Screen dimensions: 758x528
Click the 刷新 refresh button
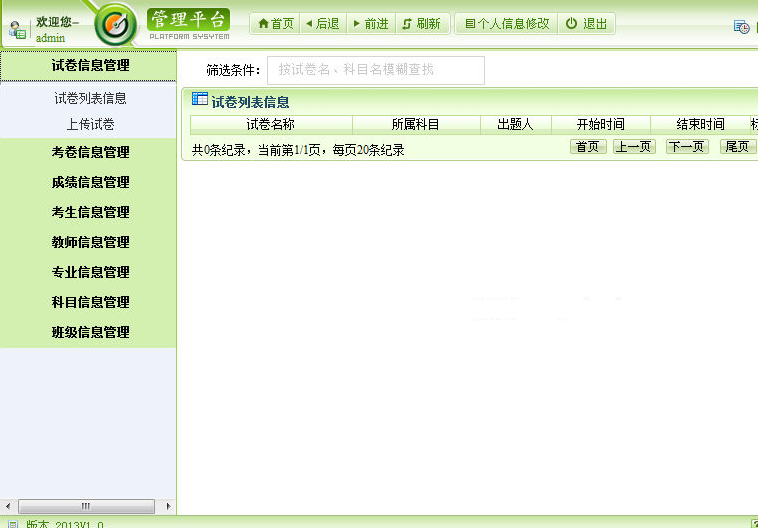(422, 24)
